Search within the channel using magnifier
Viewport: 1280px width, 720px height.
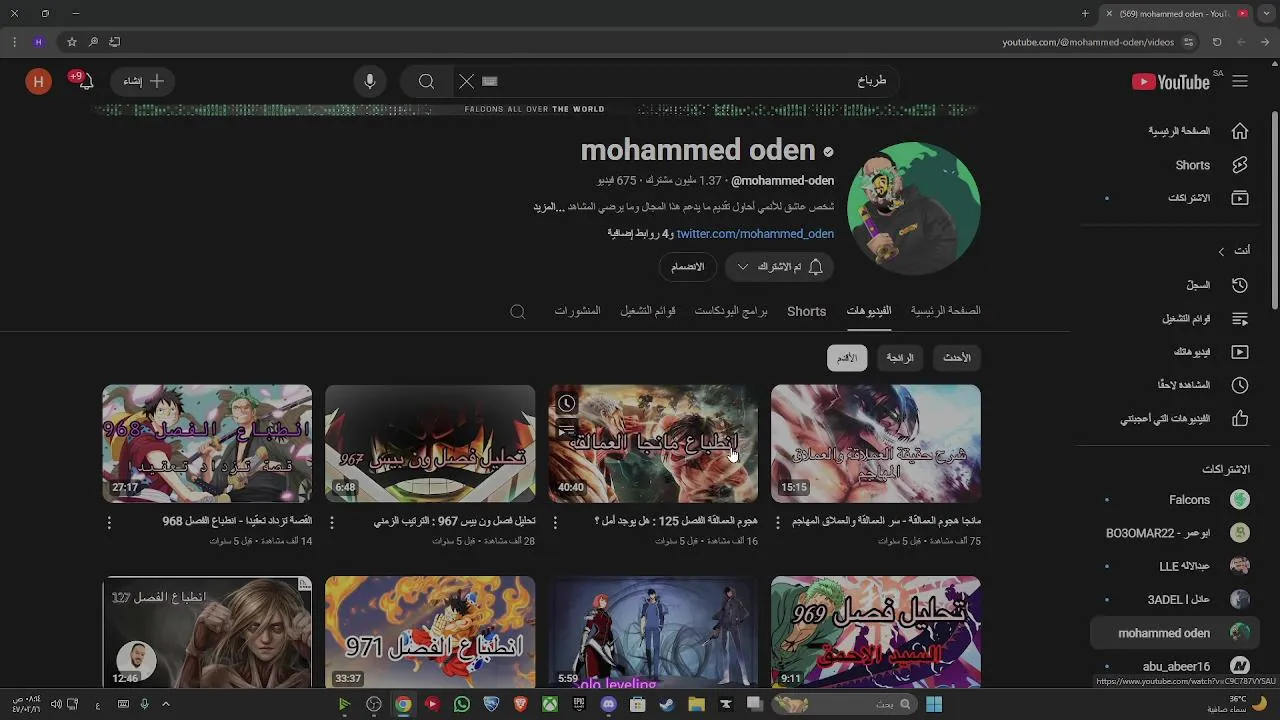point(518,312)
